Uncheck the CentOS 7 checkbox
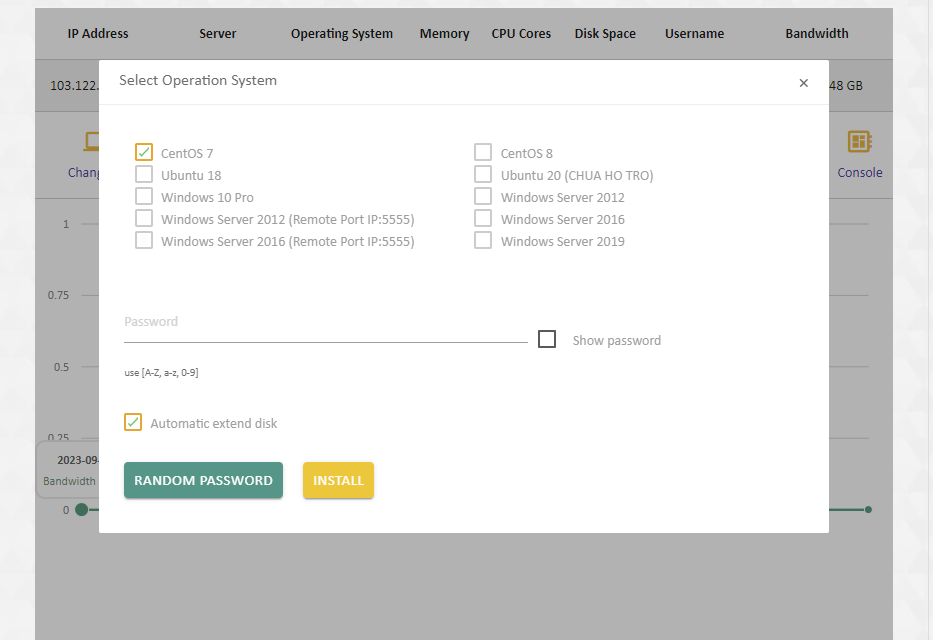 point(144,153)
